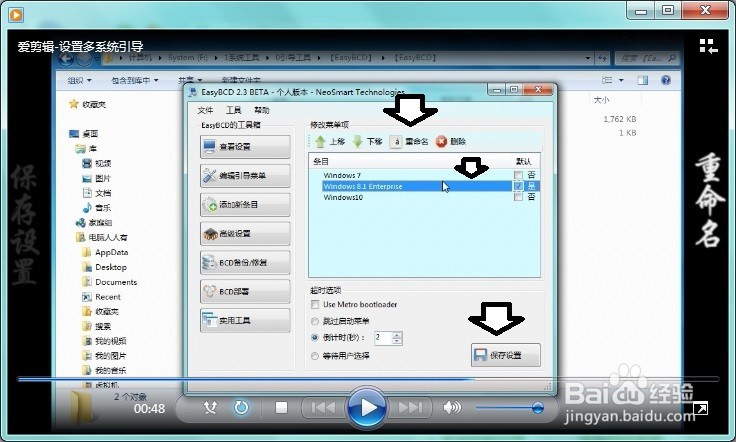Skip to previous track in the player
The height and width of the screenshot is (442, 736).
[x=323, y=407]
